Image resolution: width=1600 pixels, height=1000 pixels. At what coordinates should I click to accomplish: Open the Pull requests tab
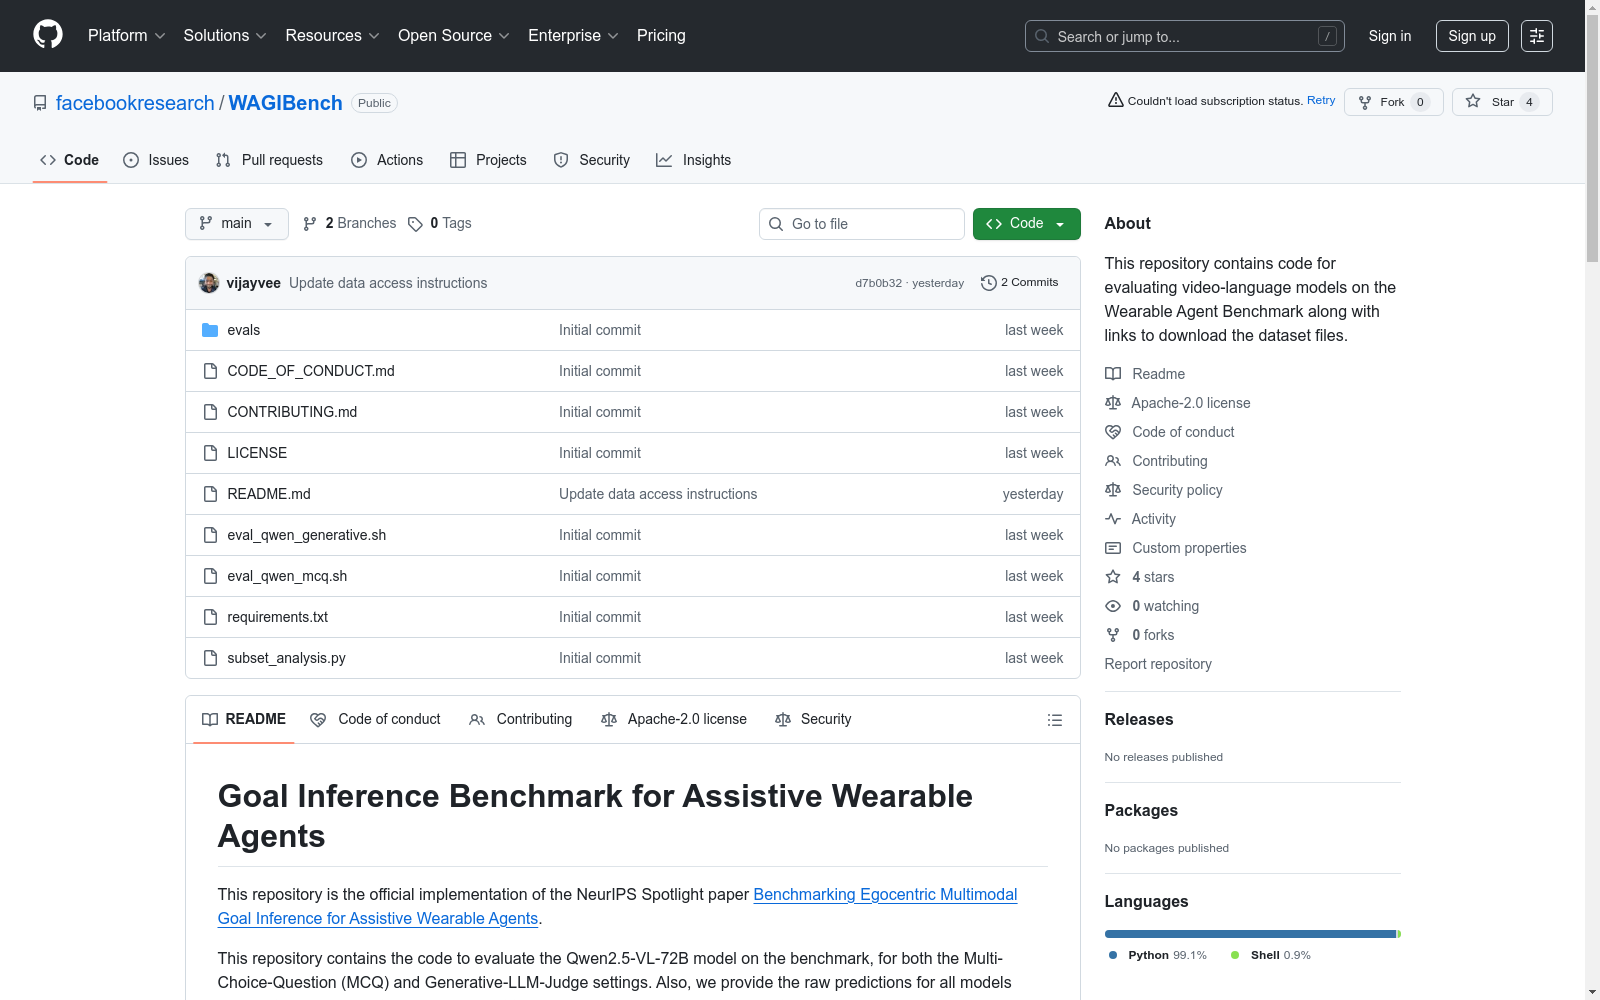click(269, 160)
